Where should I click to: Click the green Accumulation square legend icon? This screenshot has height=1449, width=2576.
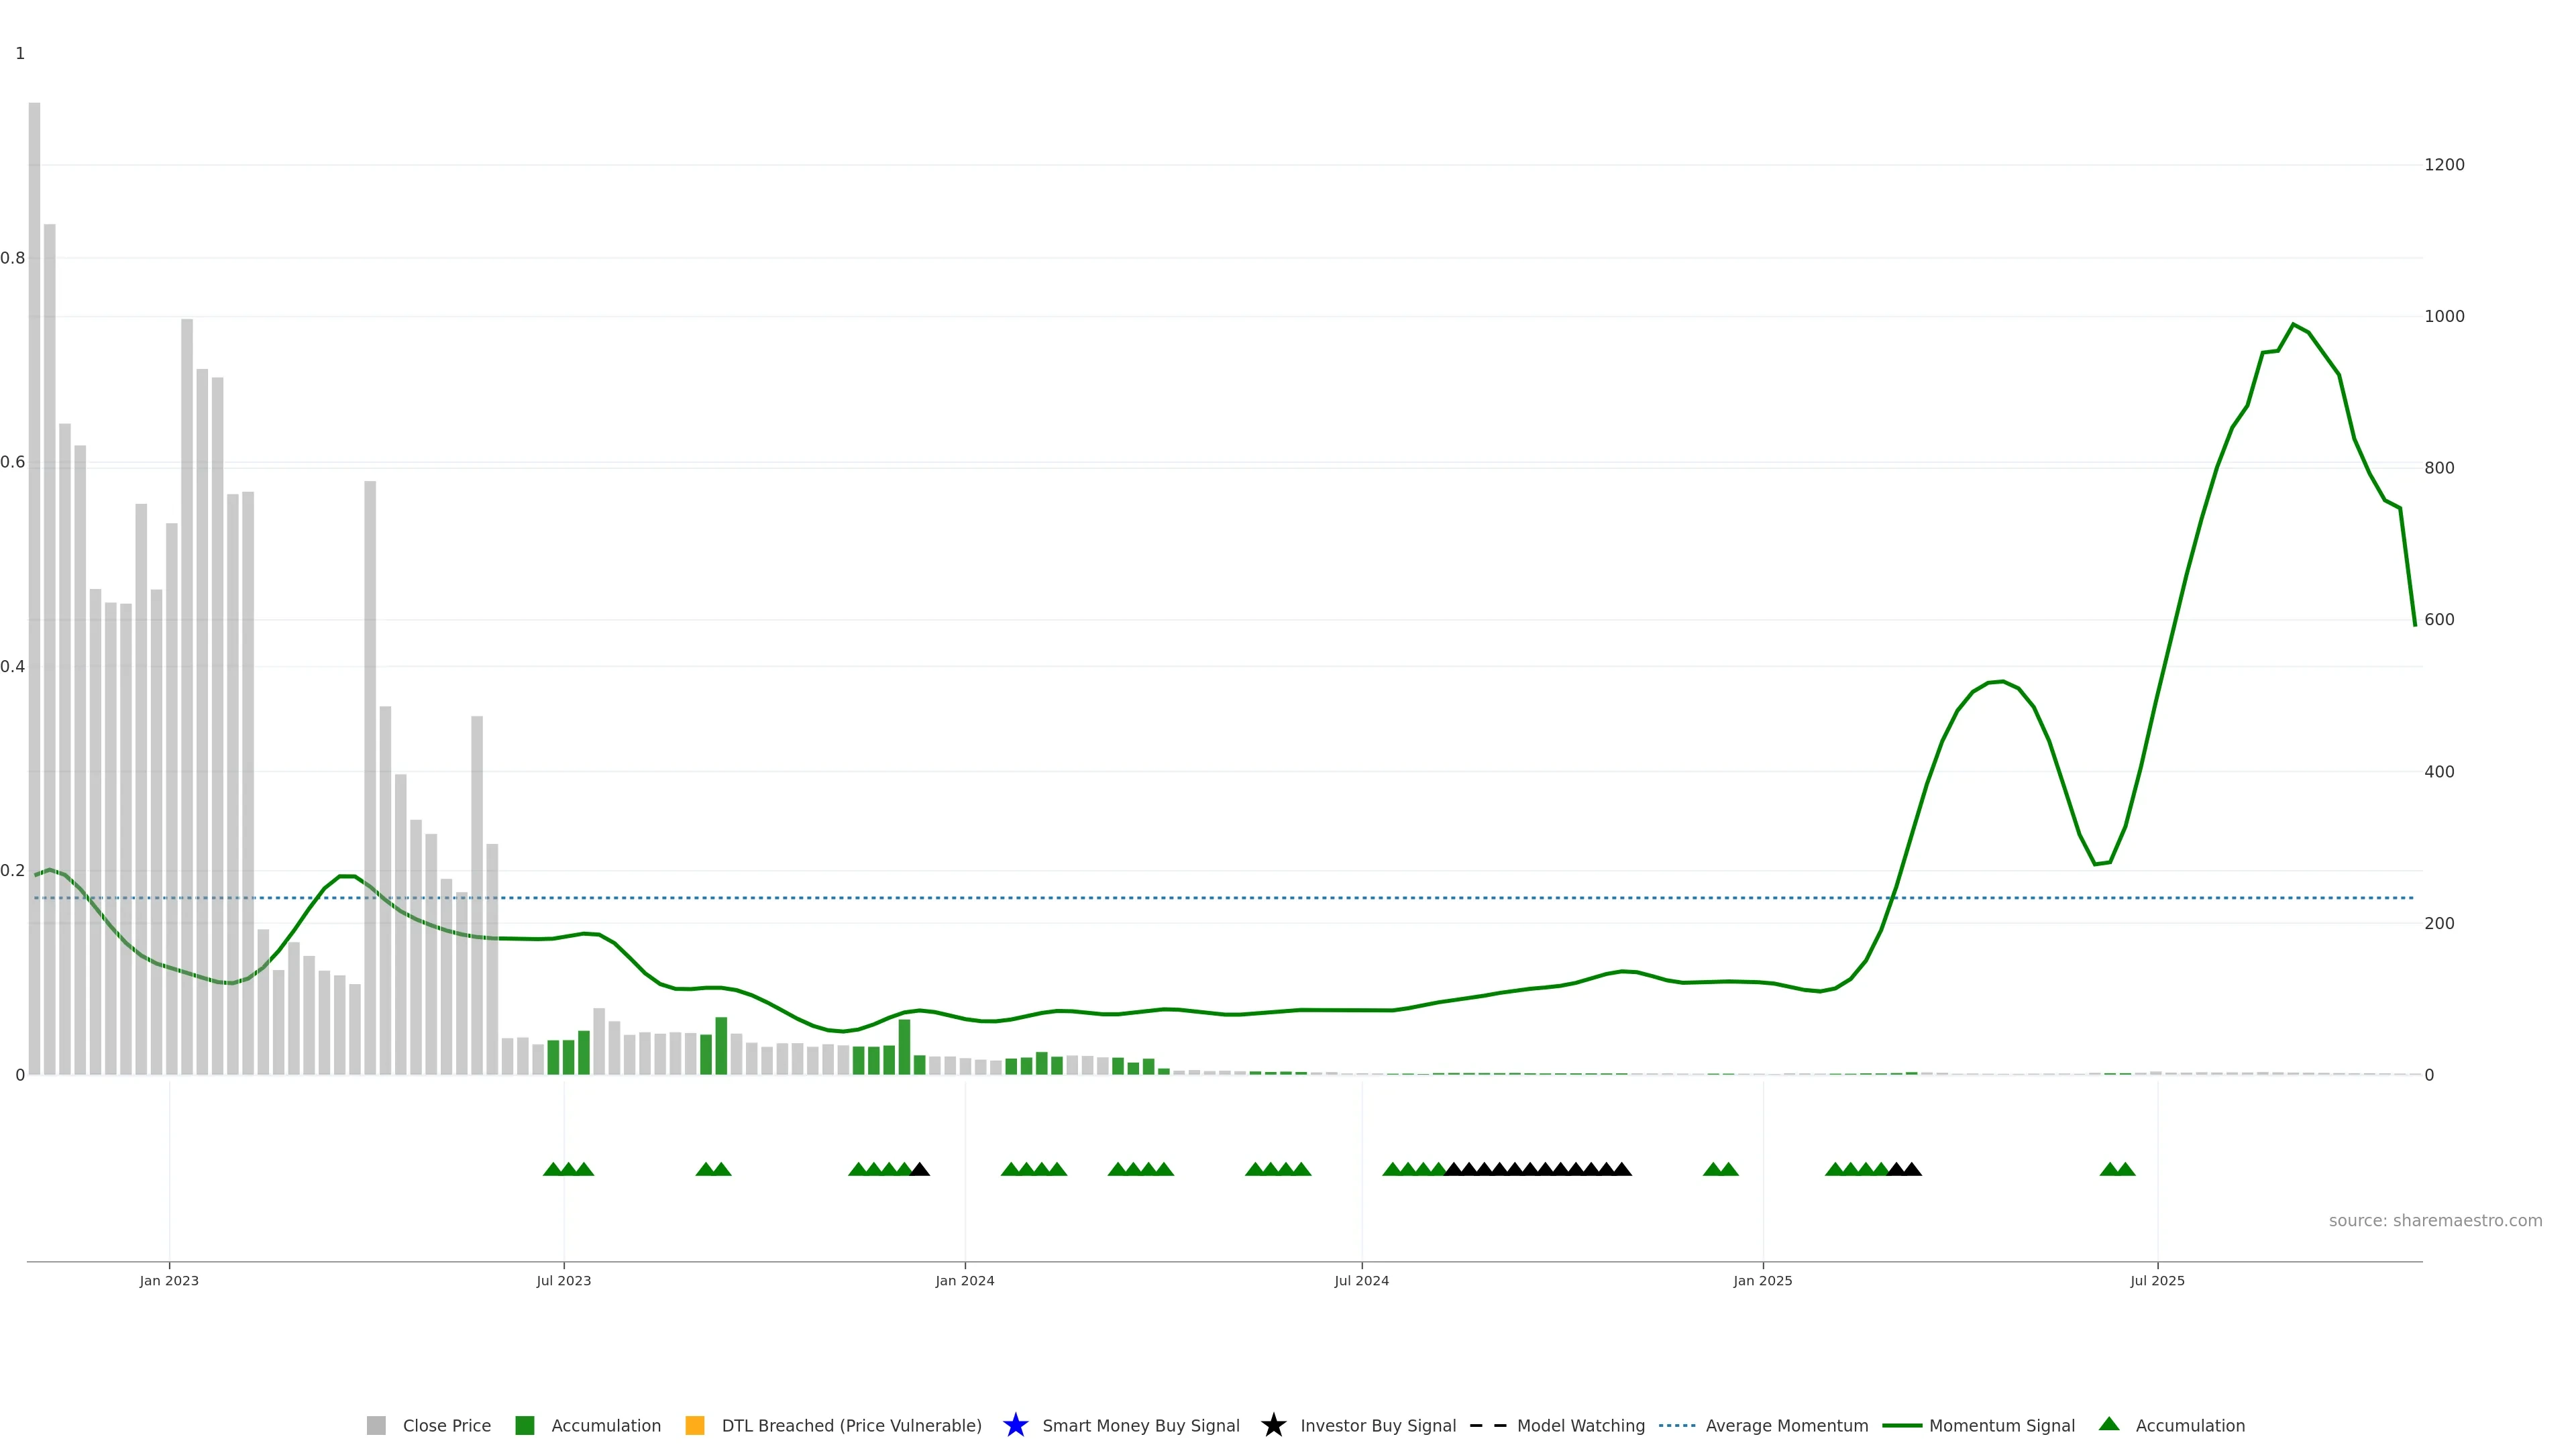pyautogui.click(x=524, y=1425)
